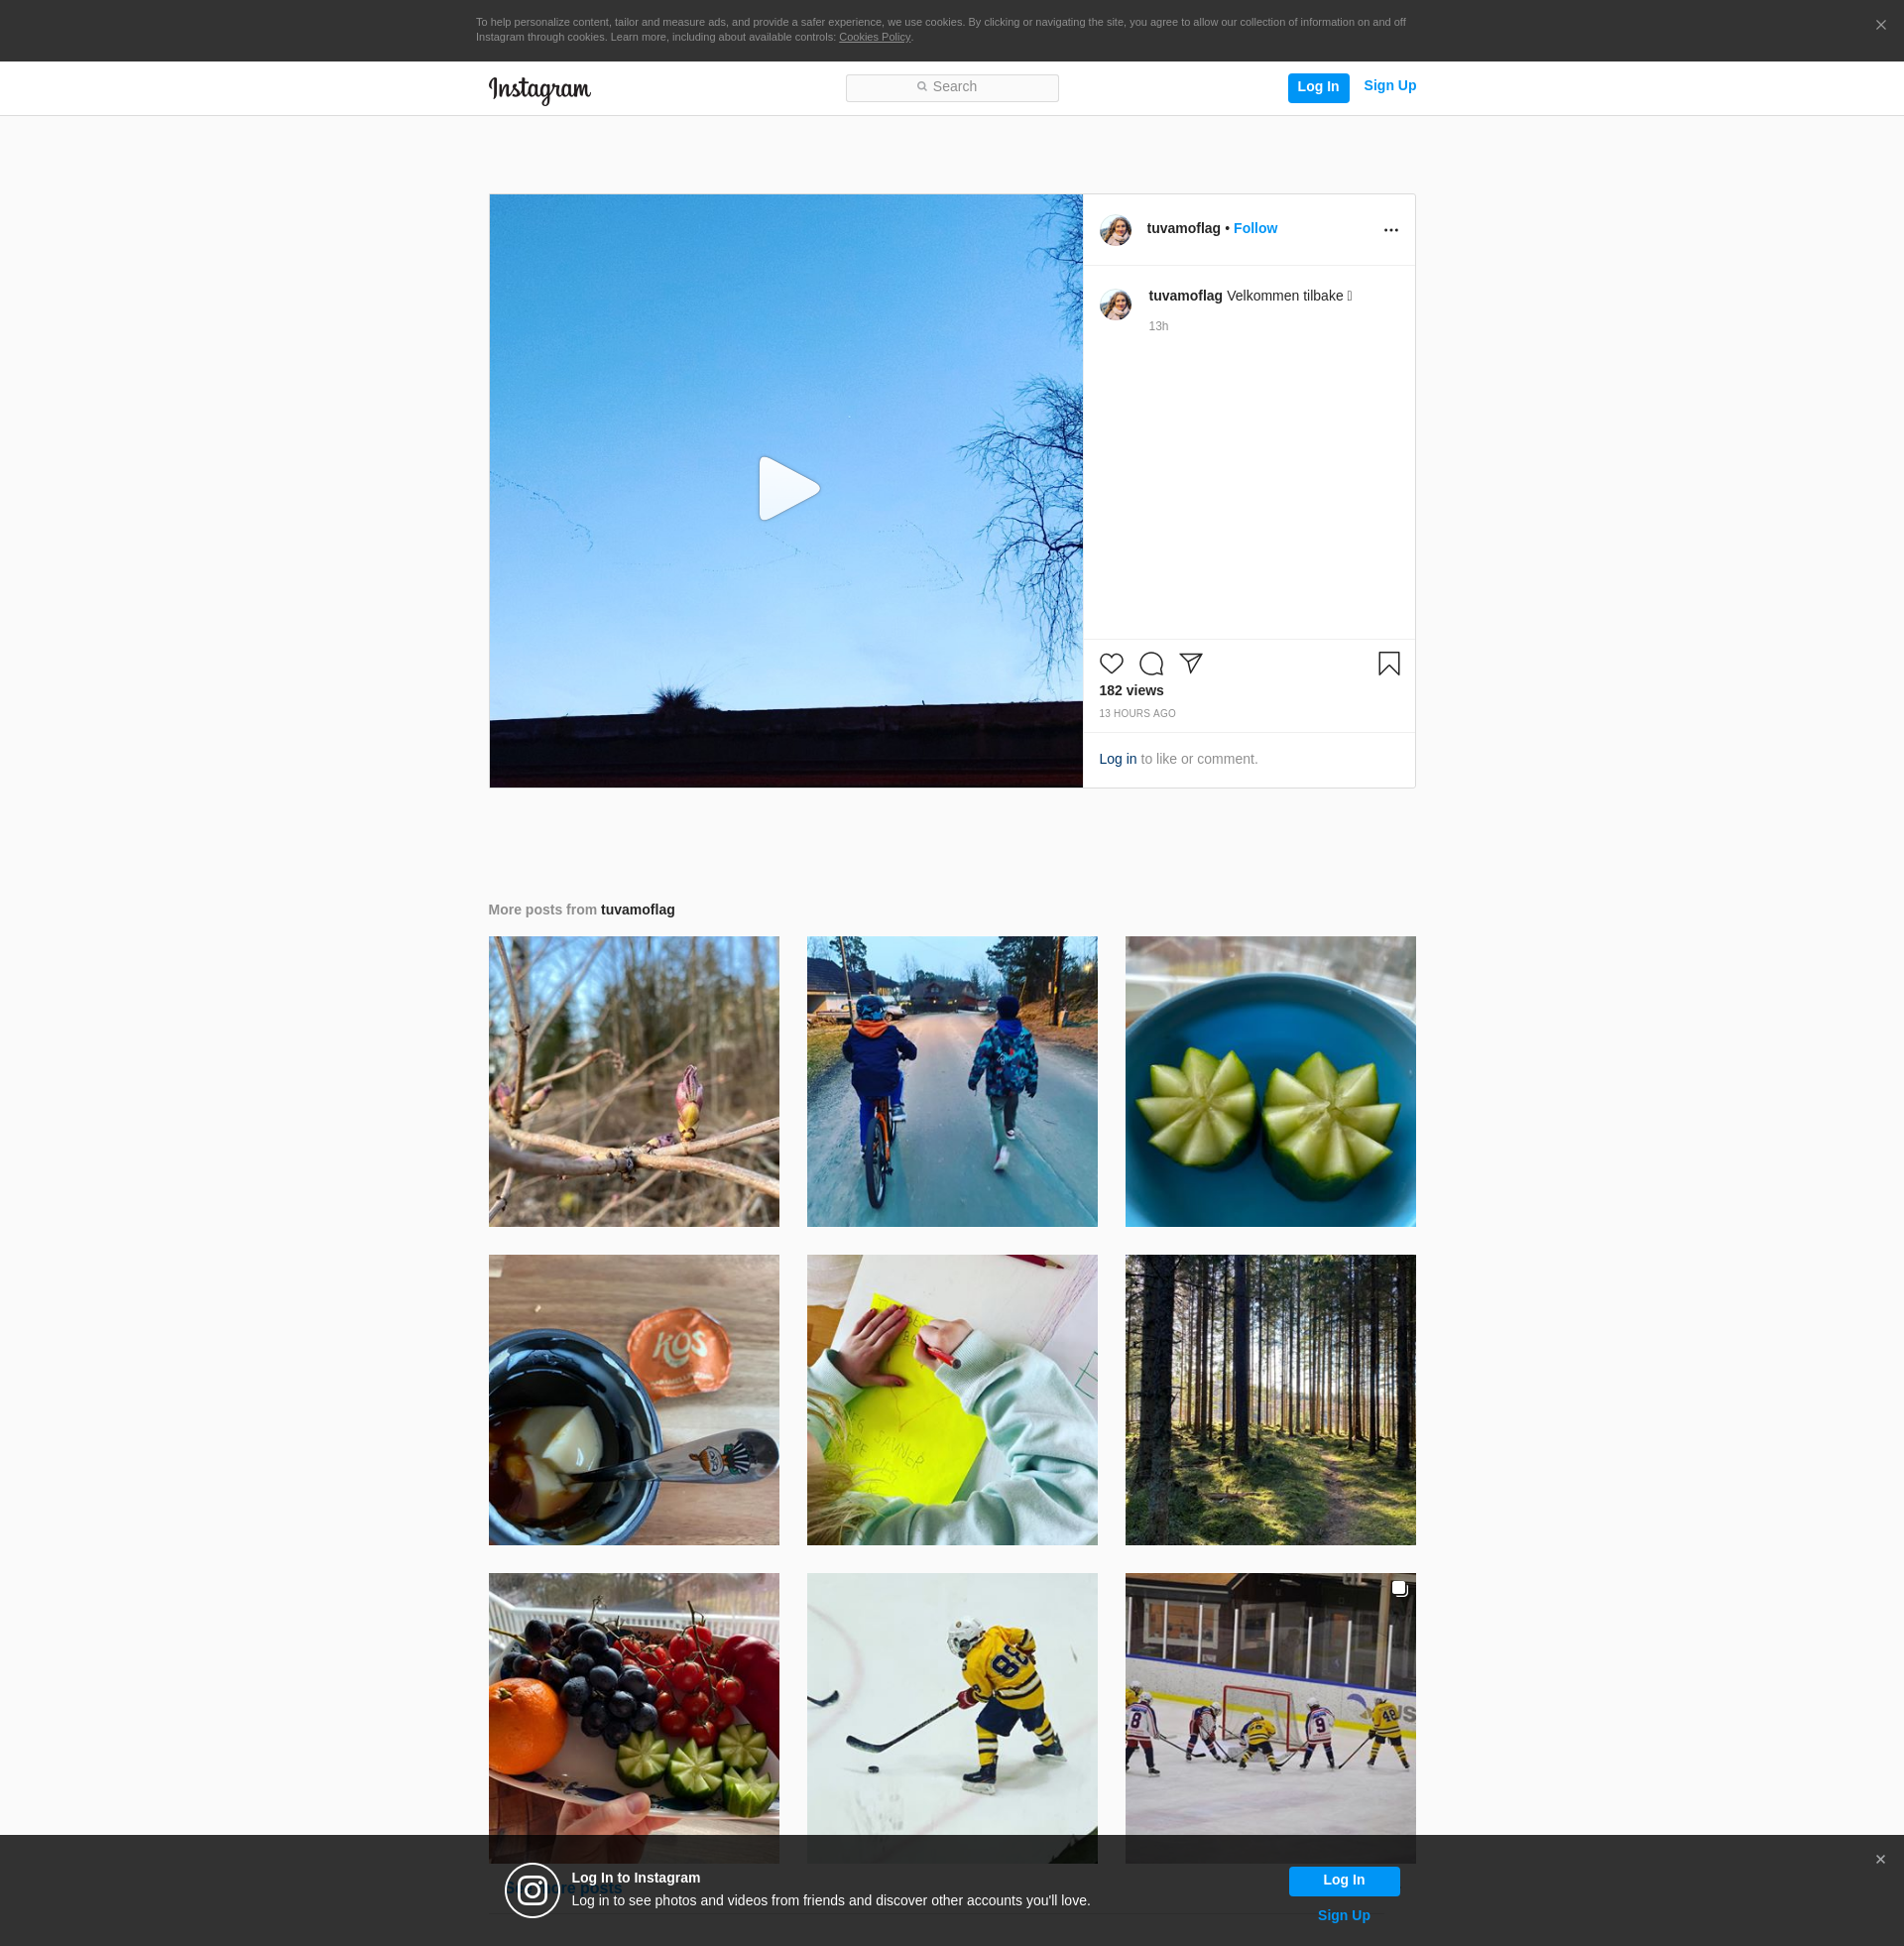Click Sign Up link in header
This screenshot has height=1946, width=1904.
(1389, 86)
